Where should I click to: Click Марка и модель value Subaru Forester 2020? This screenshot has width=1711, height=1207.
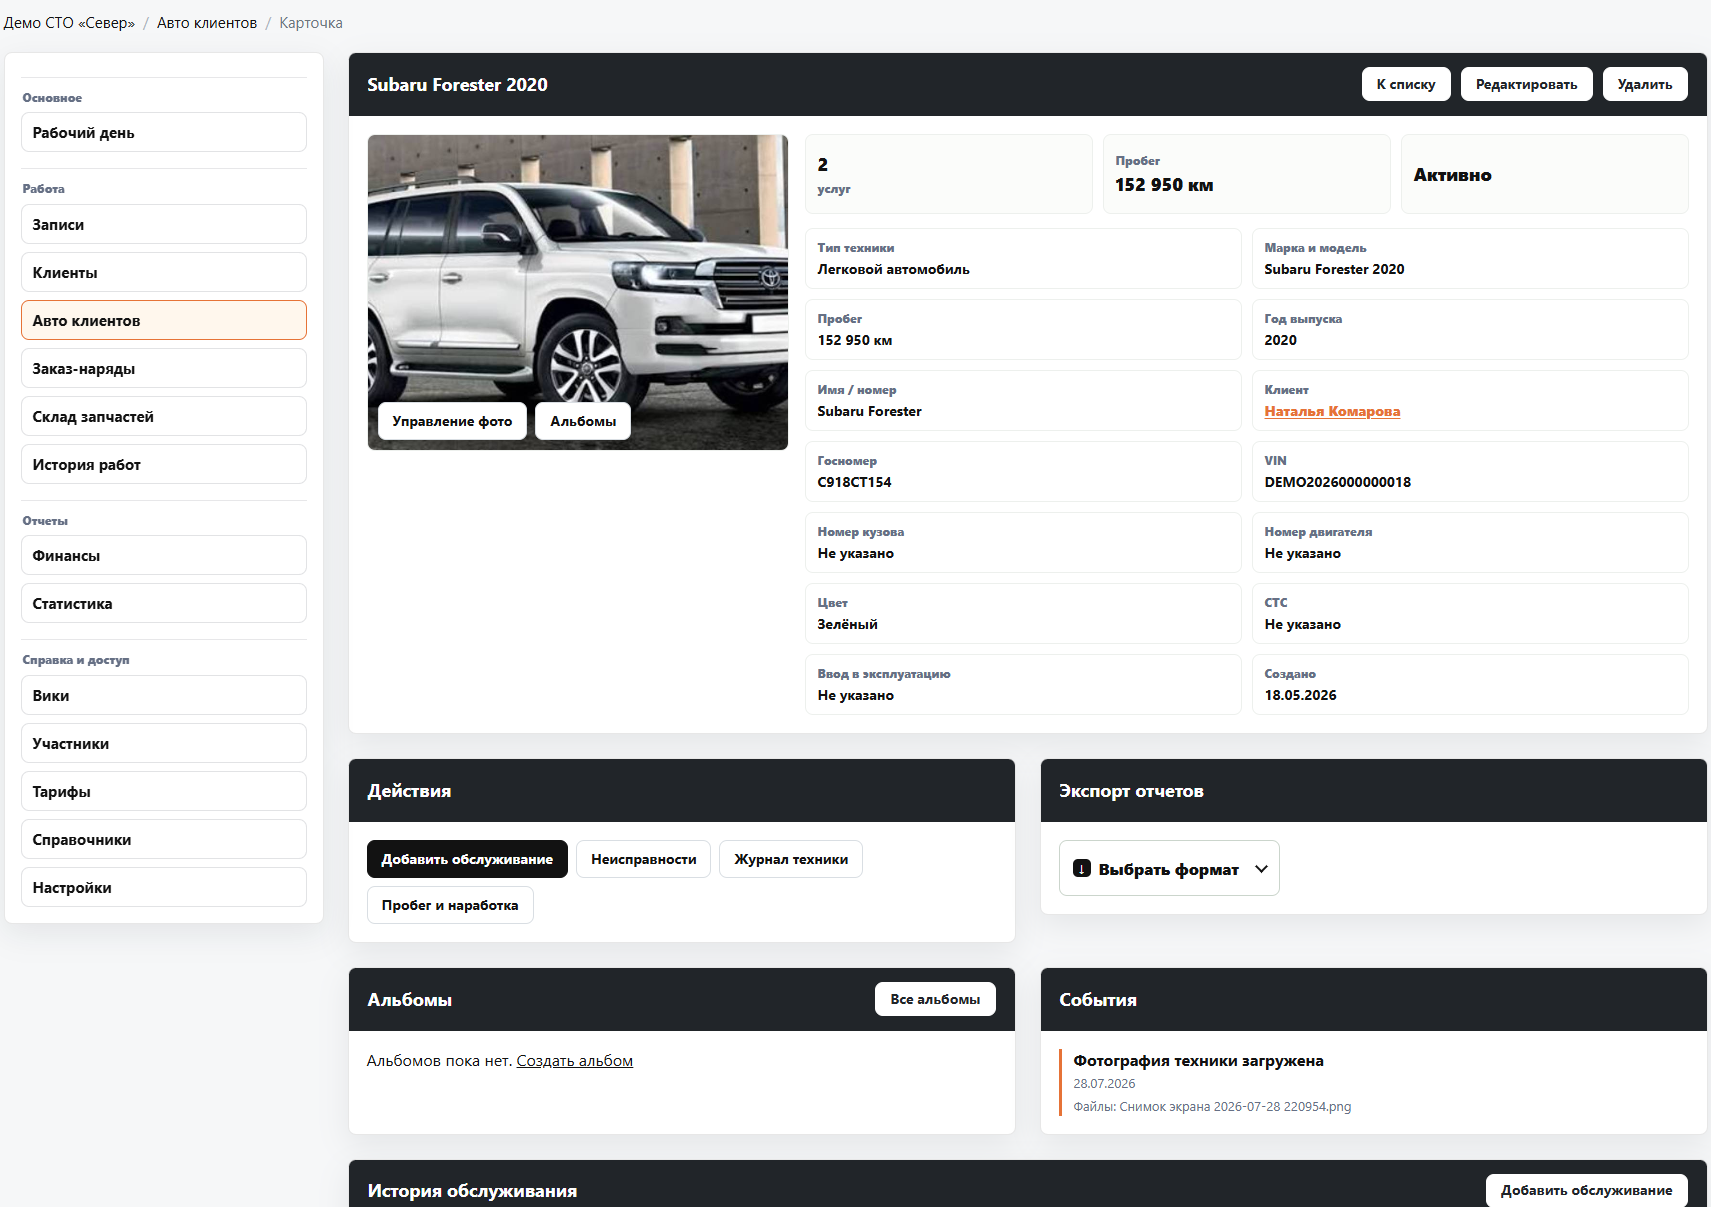coord(1334,269)
